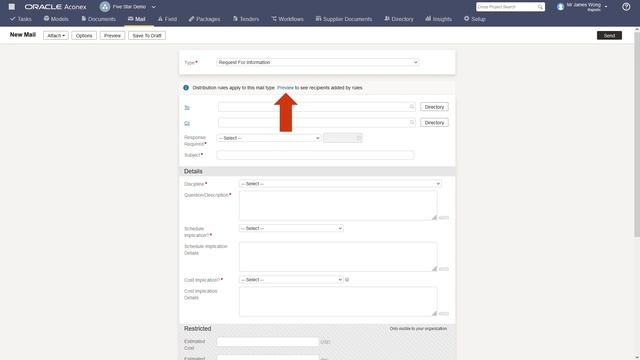Open the Insights menu

438,19
